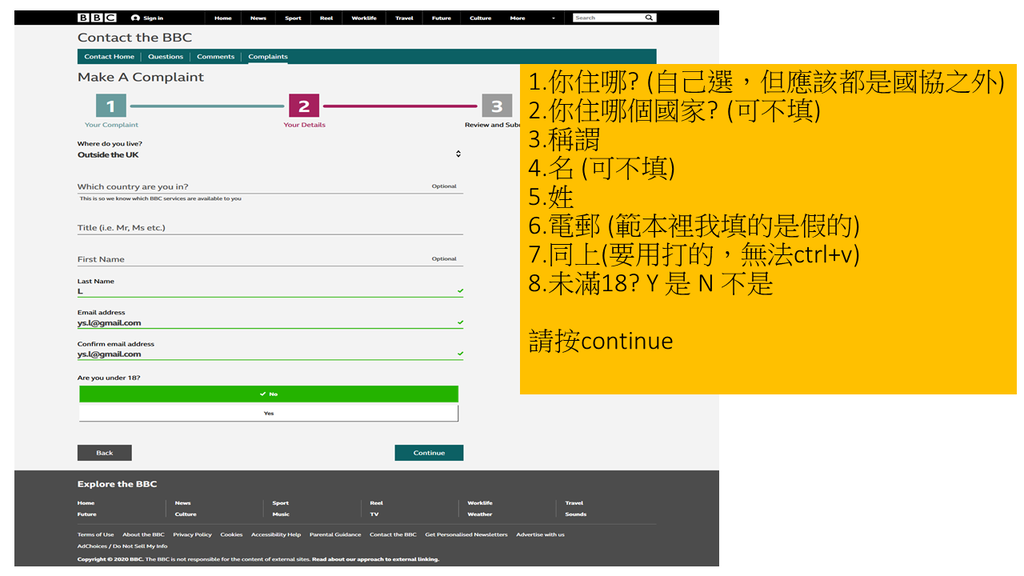1024x576 pixels.
Task: Open footer Home link
Action: 86,503
